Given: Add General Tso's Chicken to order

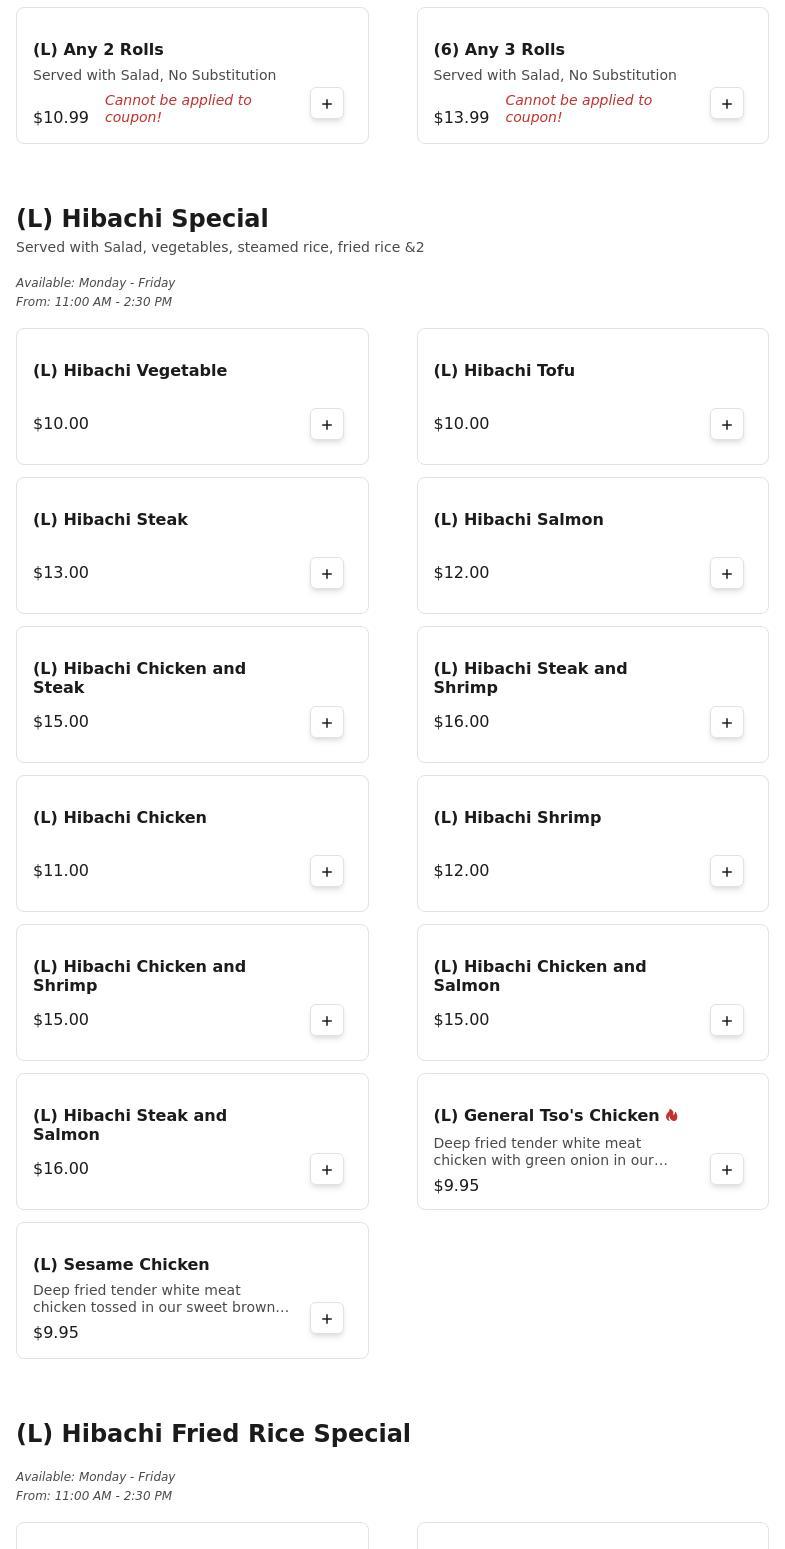Looking at the screenshot, I should (727, 1170).
